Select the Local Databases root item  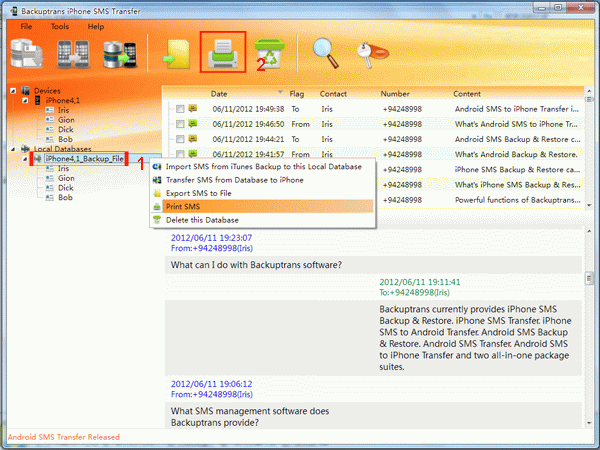pos(62,149)
